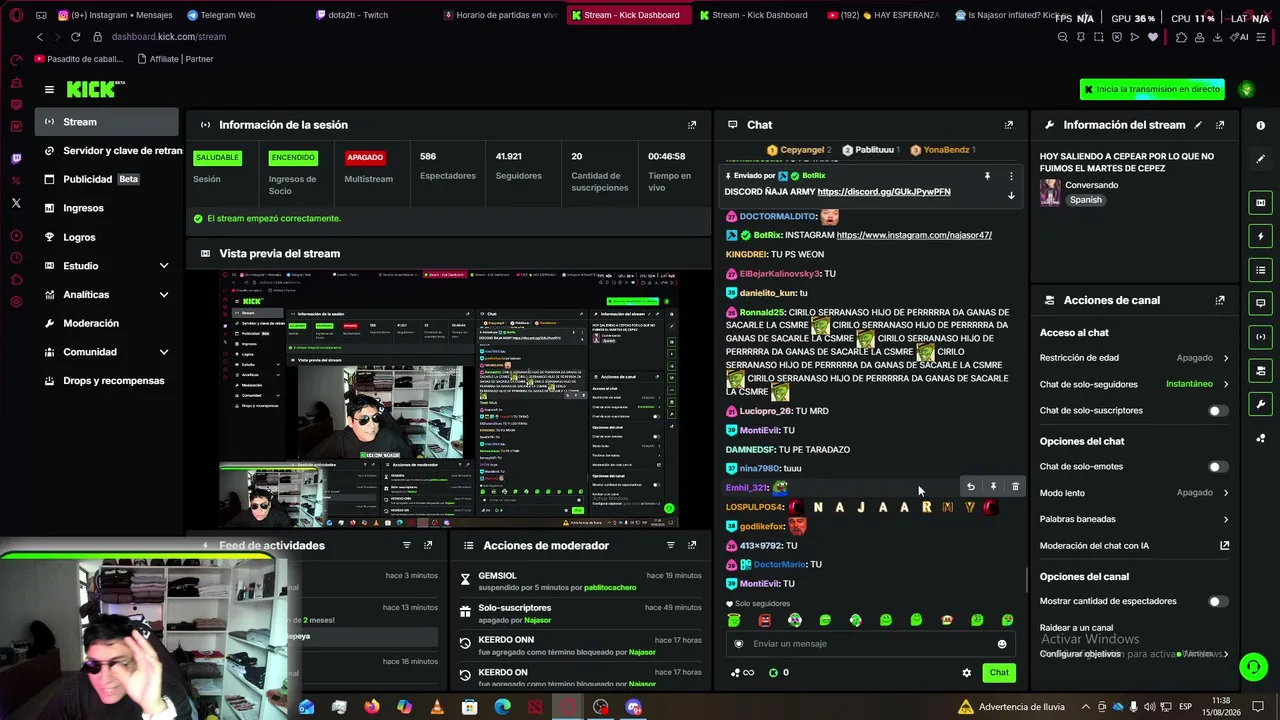1280x720 pixels.
Task: Click the Enviar un mensaje input
Action: pos(870,644)
